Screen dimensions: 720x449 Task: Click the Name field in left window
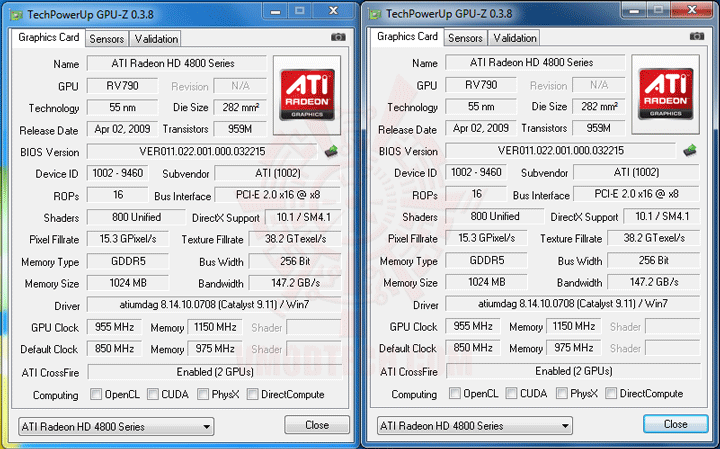tap(176, 63)
